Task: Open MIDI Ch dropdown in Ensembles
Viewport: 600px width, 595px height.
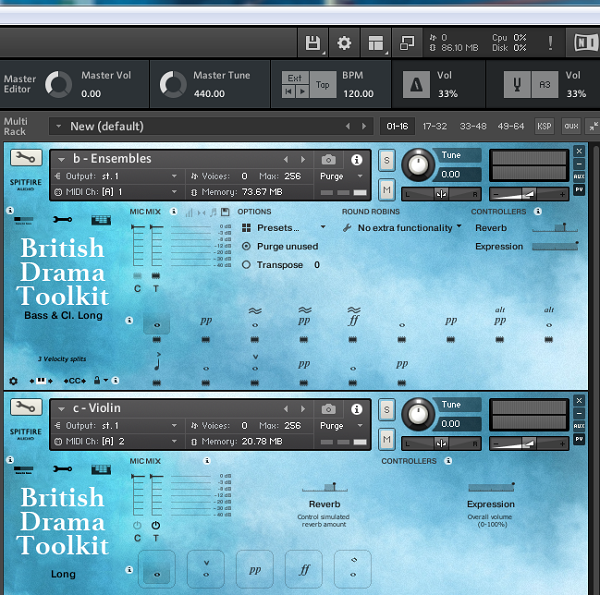Action: (x=116, y=192)
